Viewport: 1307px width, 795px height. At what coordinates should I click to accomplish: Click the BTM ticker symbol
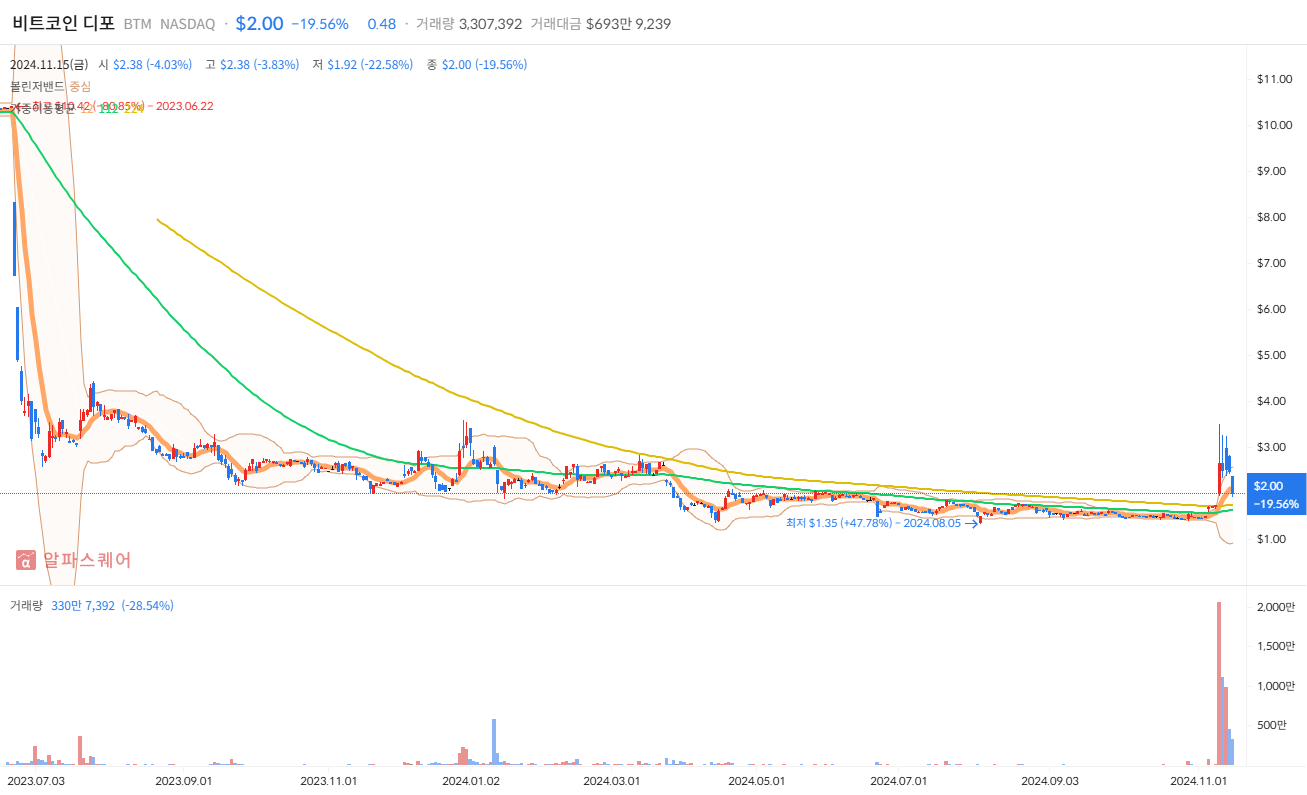138,24
